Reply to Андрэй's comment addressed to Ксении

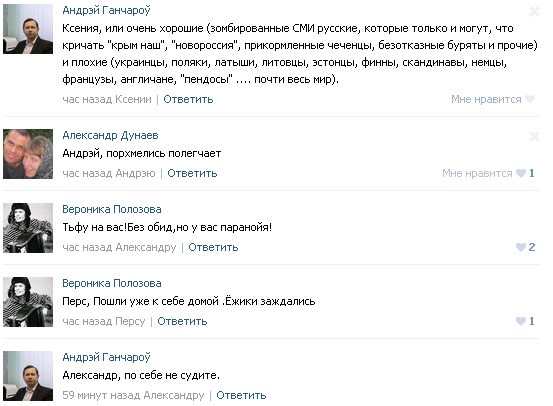188,99
